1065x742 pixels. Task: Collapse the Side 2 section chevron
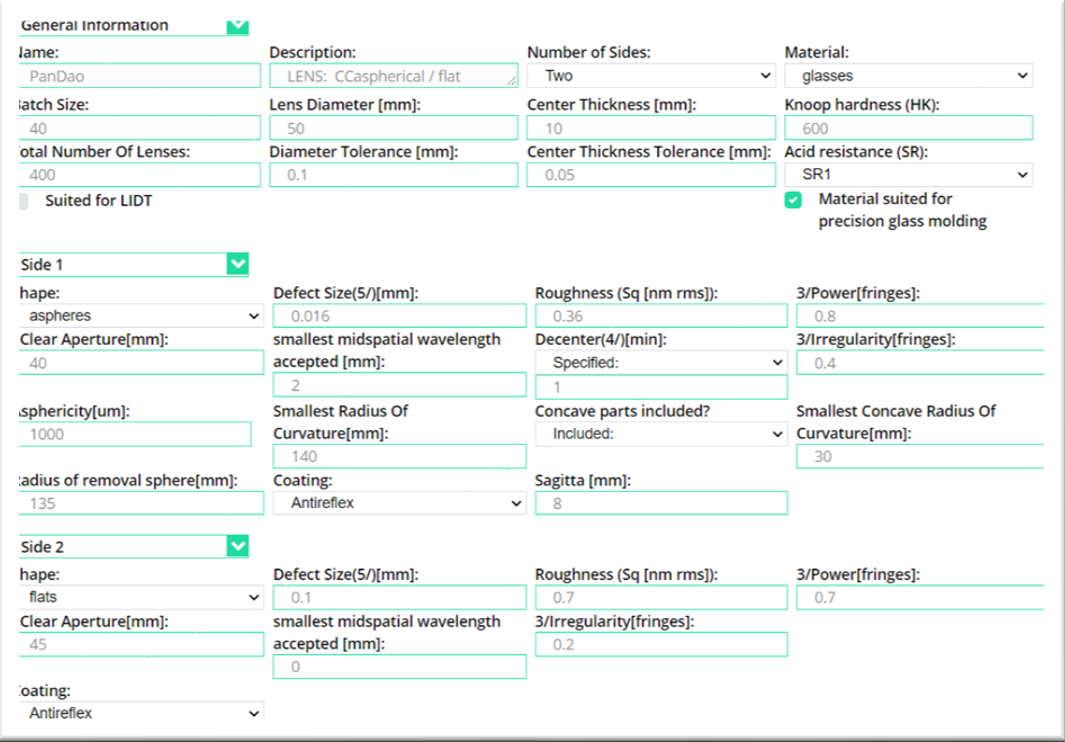click(x=238, y=546)
